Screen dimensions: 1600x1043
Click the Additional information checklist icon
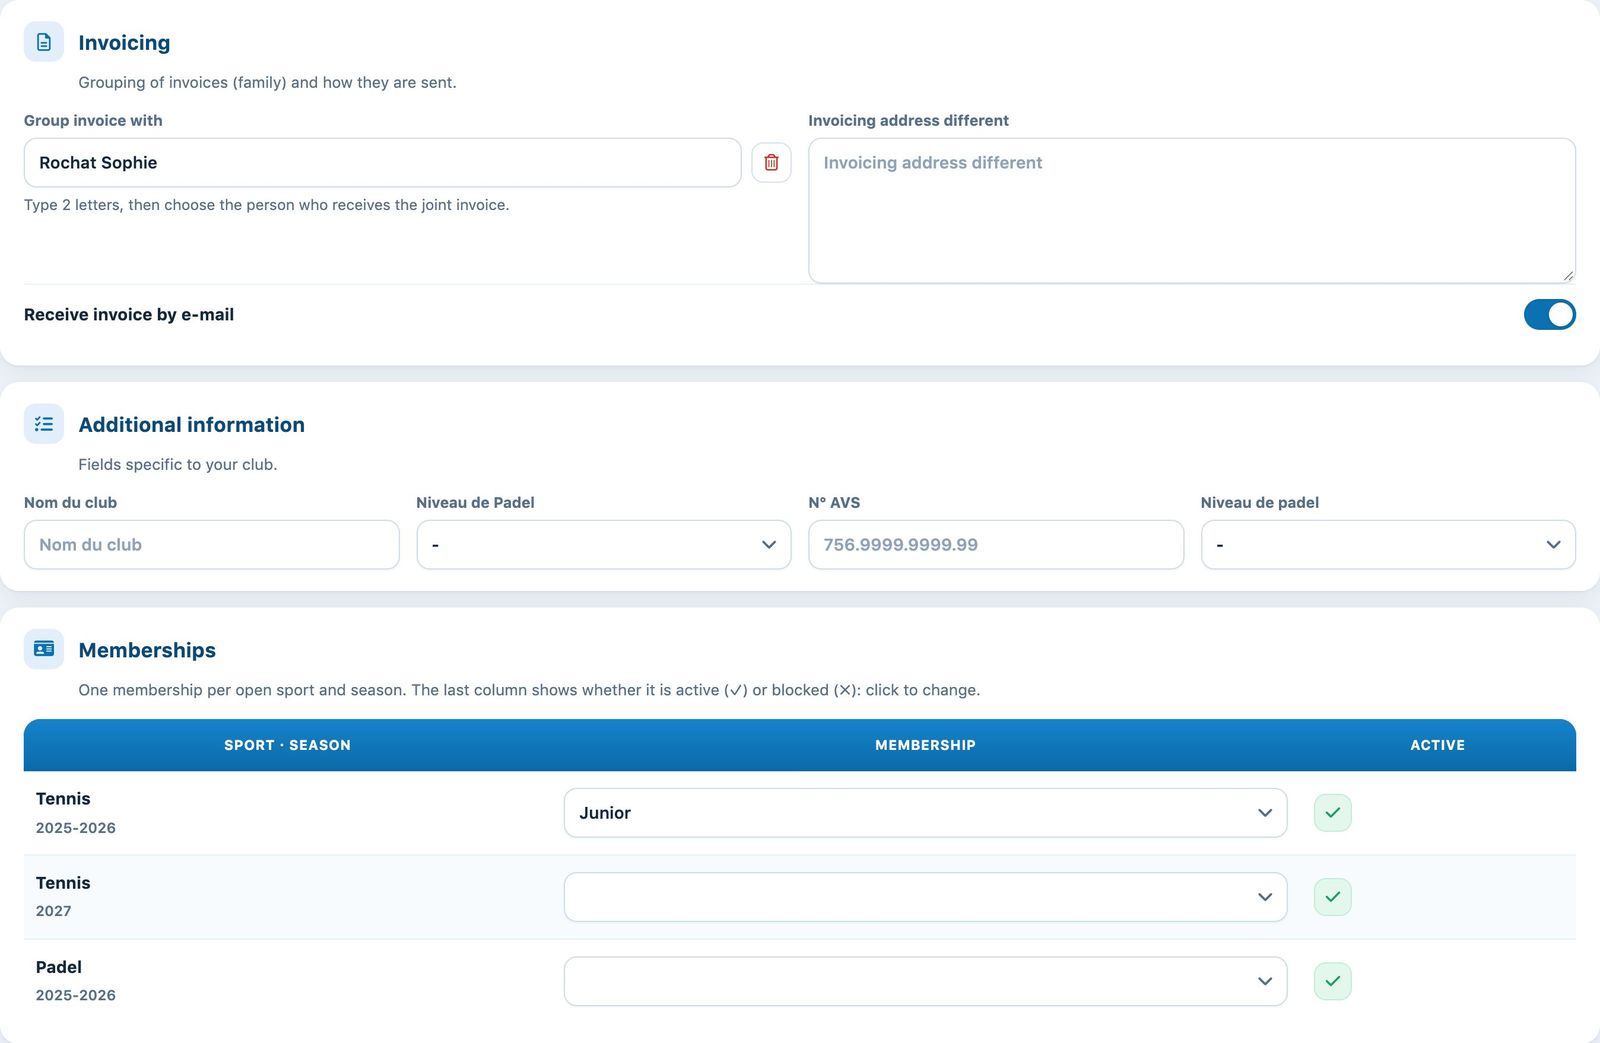click(x=43, y=424)
